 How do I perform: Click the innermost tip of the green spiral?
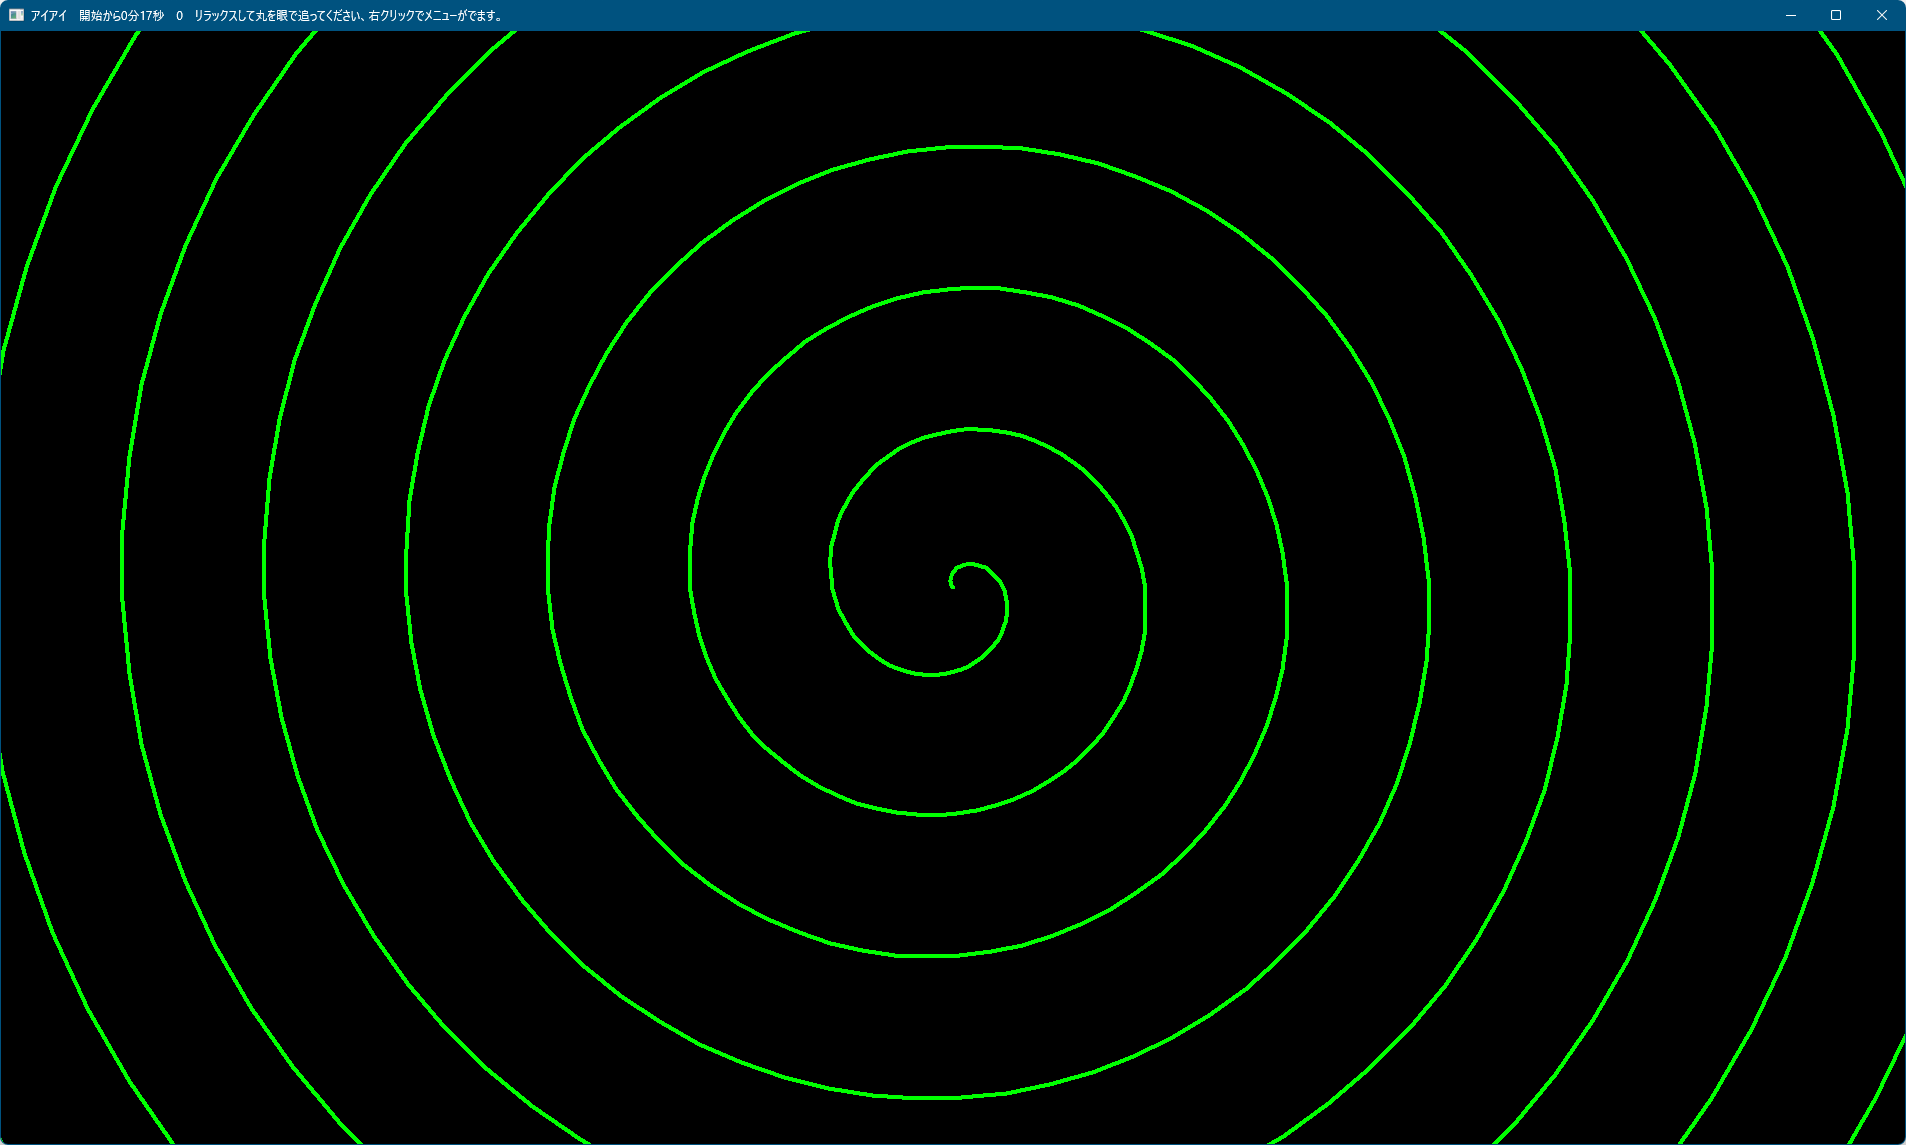953,587
